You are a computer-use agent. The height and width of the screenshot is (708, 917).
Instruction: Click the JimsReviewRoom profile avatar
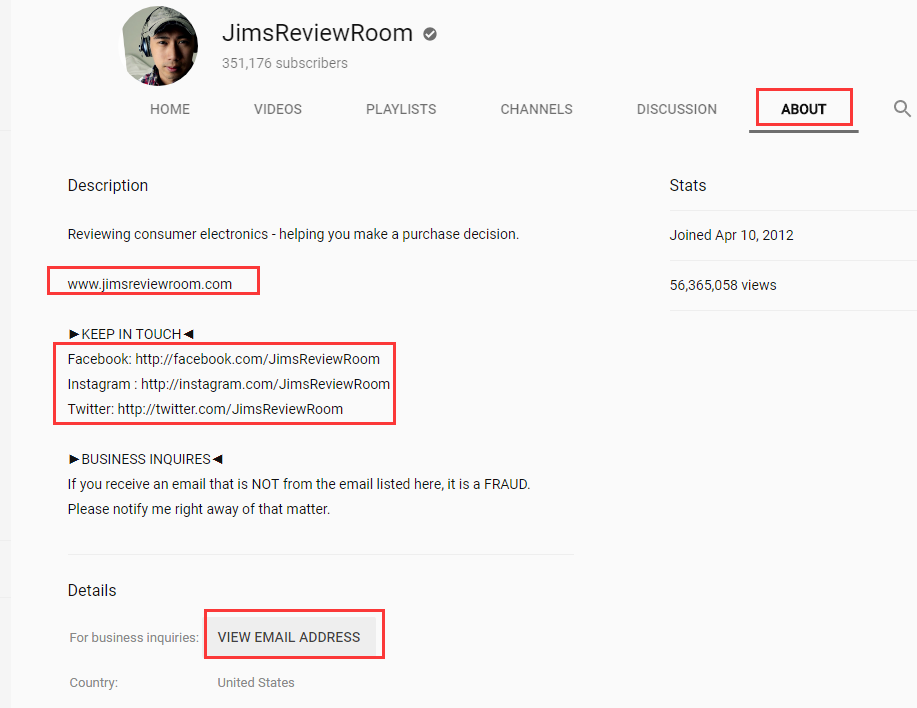click(x=160, y=46)
